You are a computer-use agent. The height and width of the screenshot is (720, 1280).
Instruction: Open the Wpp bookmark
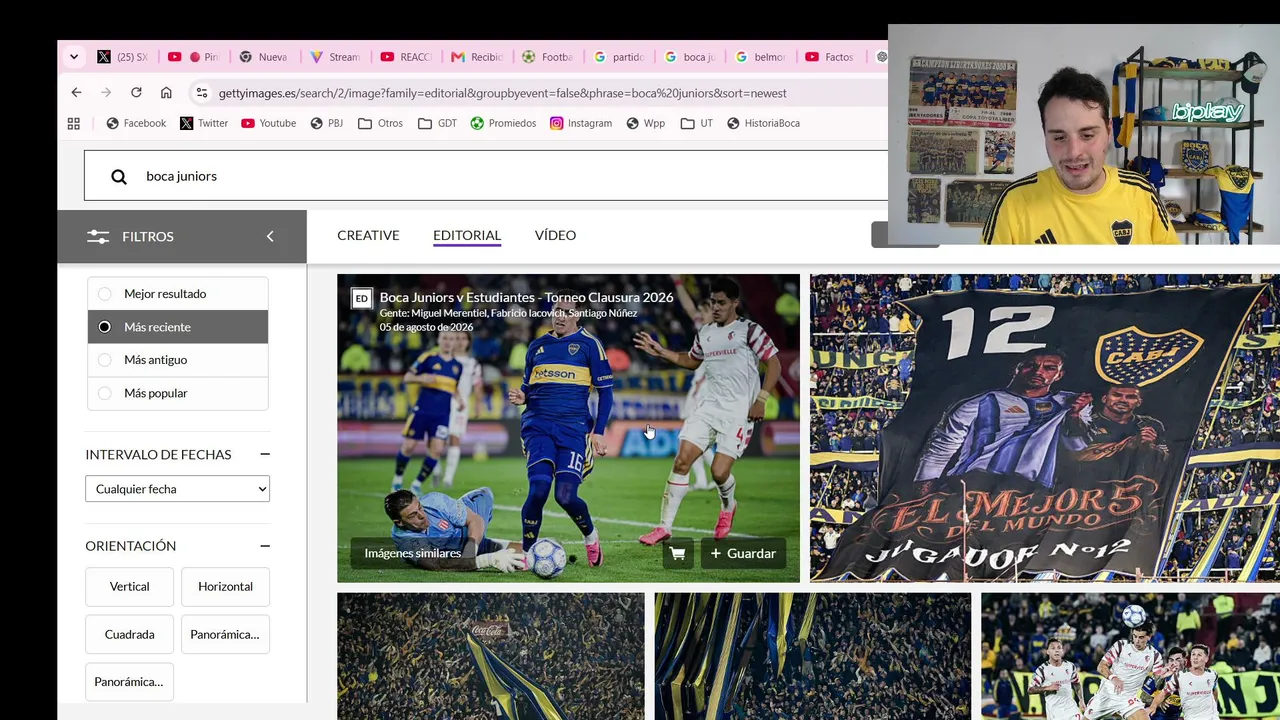tap(646, 123)
